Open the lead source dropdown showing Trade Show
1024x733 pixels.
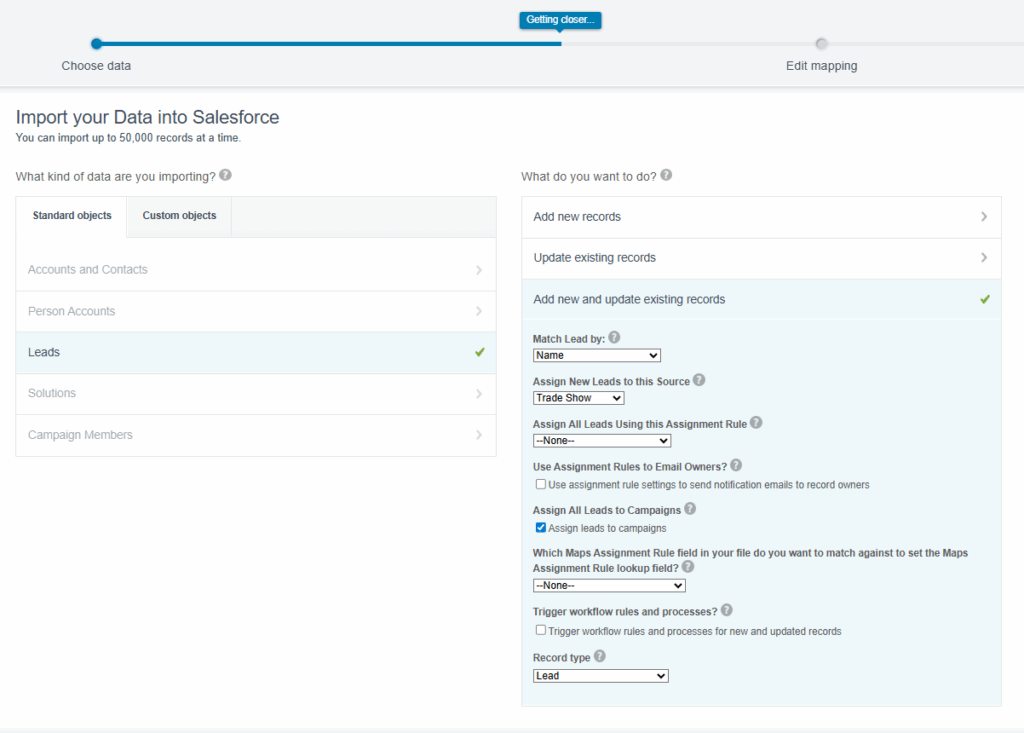(x=578, y=397)
